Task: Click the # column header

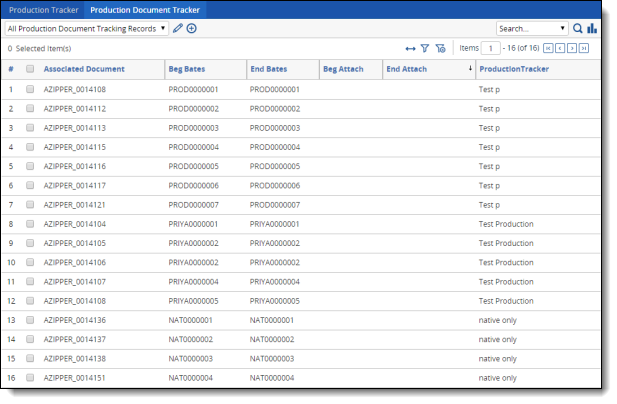Action: (11, 69)
